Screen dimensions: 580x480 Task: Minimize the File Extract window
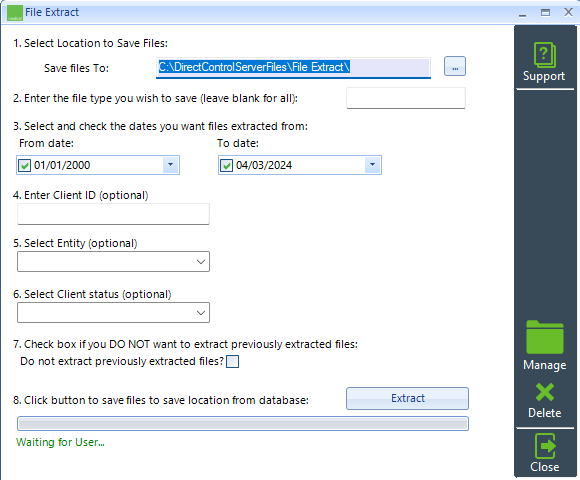click(x=522, y=13)
